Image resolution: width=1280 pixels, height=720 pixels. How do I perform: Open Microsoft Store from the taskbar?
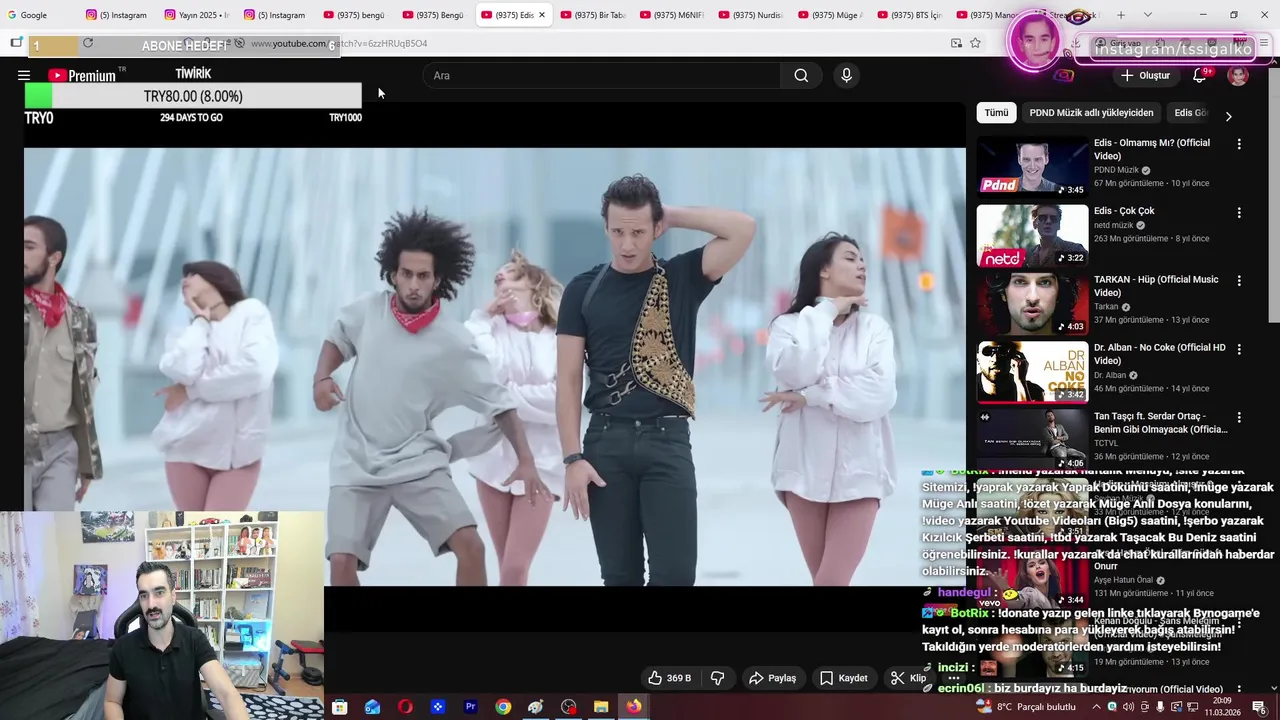pyautogui.click(x=340, y=707)
